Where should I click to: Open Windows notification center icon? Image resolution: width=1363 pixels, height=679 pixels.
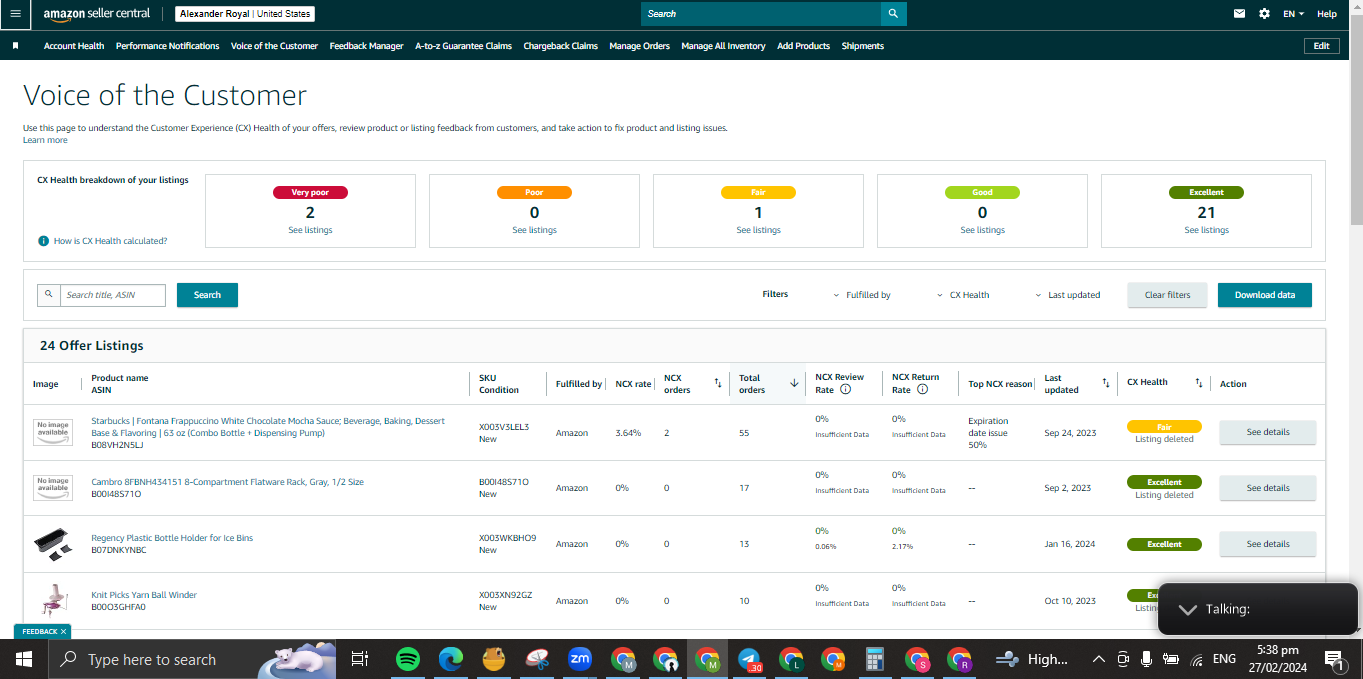click(x=1334, y=659)
